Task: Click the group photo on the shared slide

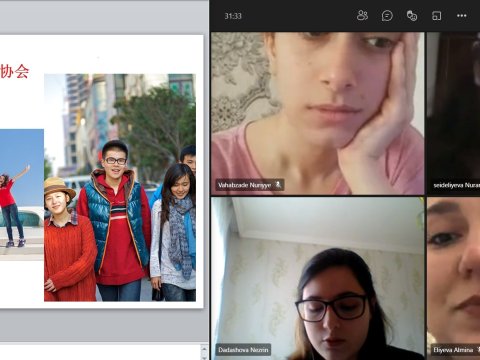Action: pyautogui.click(x=120, y=188)
